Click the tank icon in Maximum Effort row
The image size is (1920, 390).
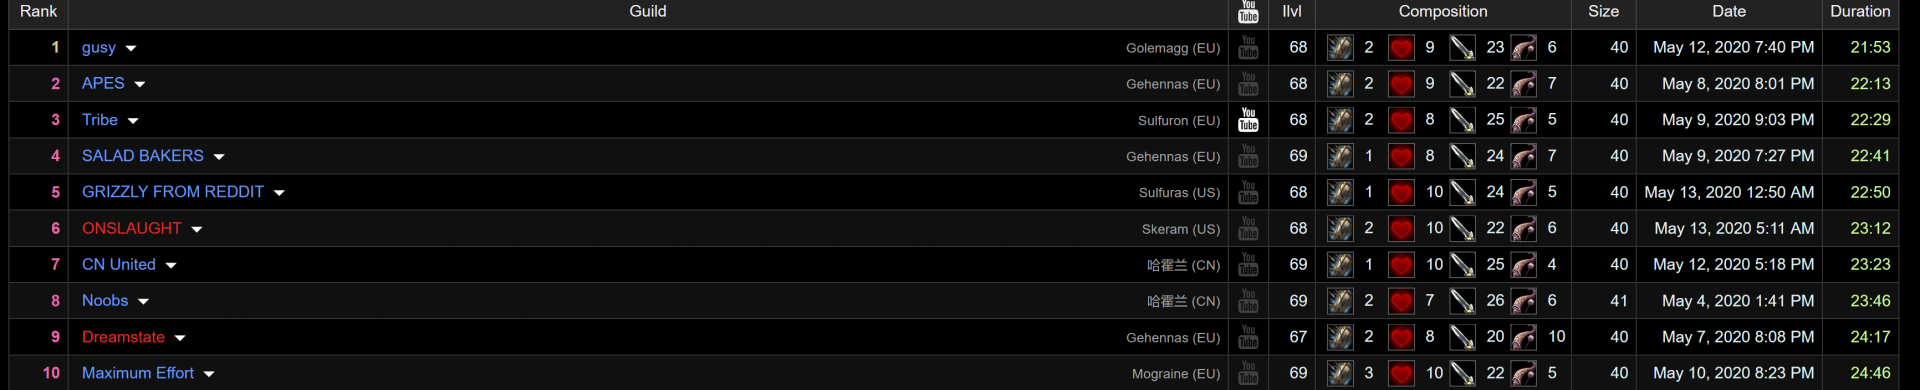click(1340, 373)
